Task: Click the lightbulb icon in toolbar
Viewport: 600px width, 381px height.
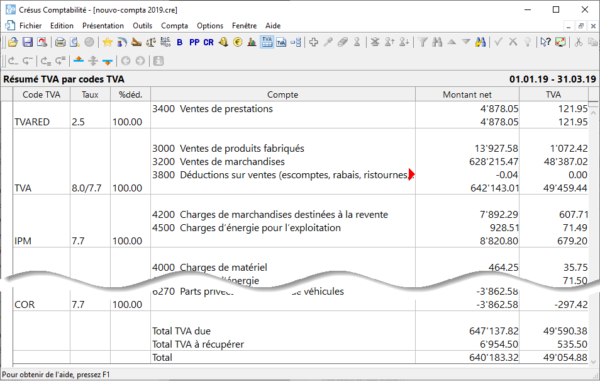Action: coord(527,42)
